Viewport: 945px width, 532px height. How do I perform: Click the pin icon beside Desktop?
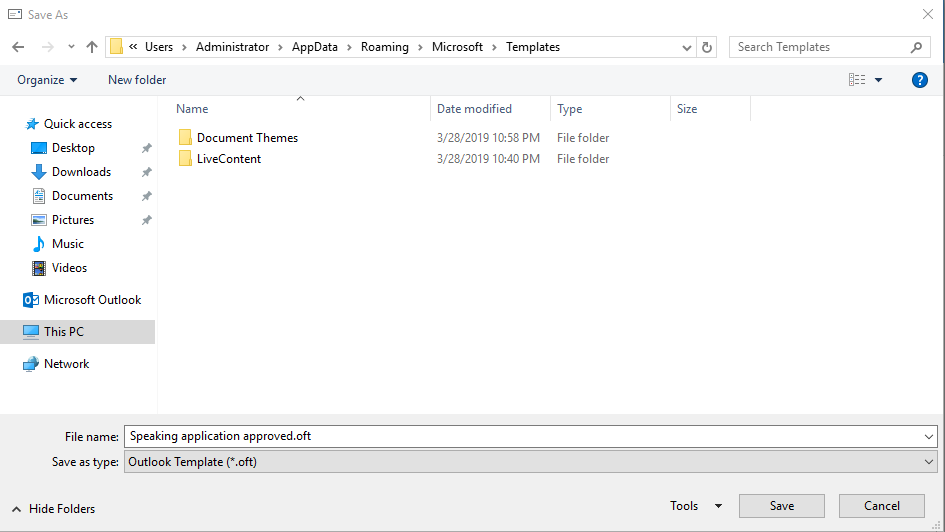[146, 148]
